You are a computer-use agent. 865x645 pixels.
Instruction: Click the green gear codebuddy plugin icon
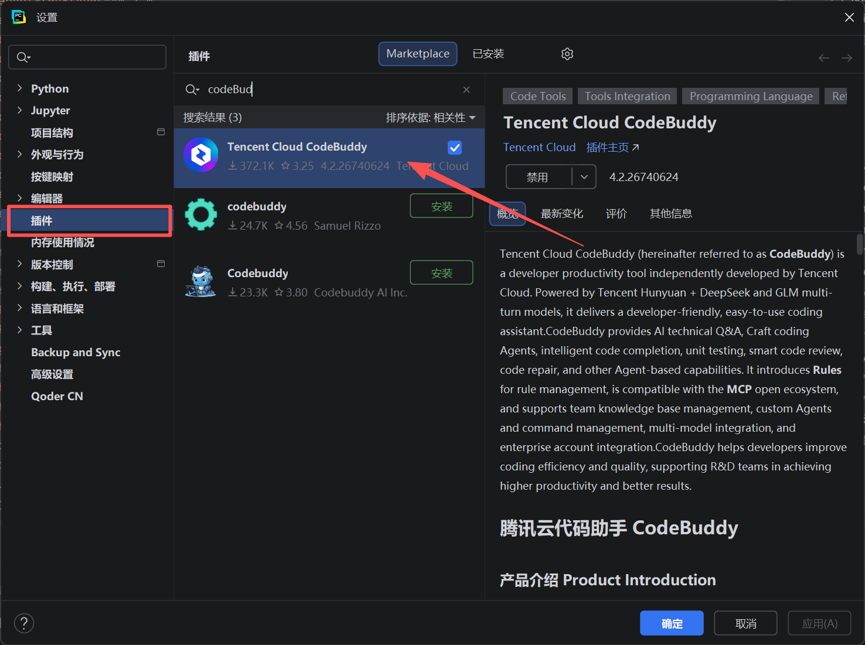click(x=201, y=214)
